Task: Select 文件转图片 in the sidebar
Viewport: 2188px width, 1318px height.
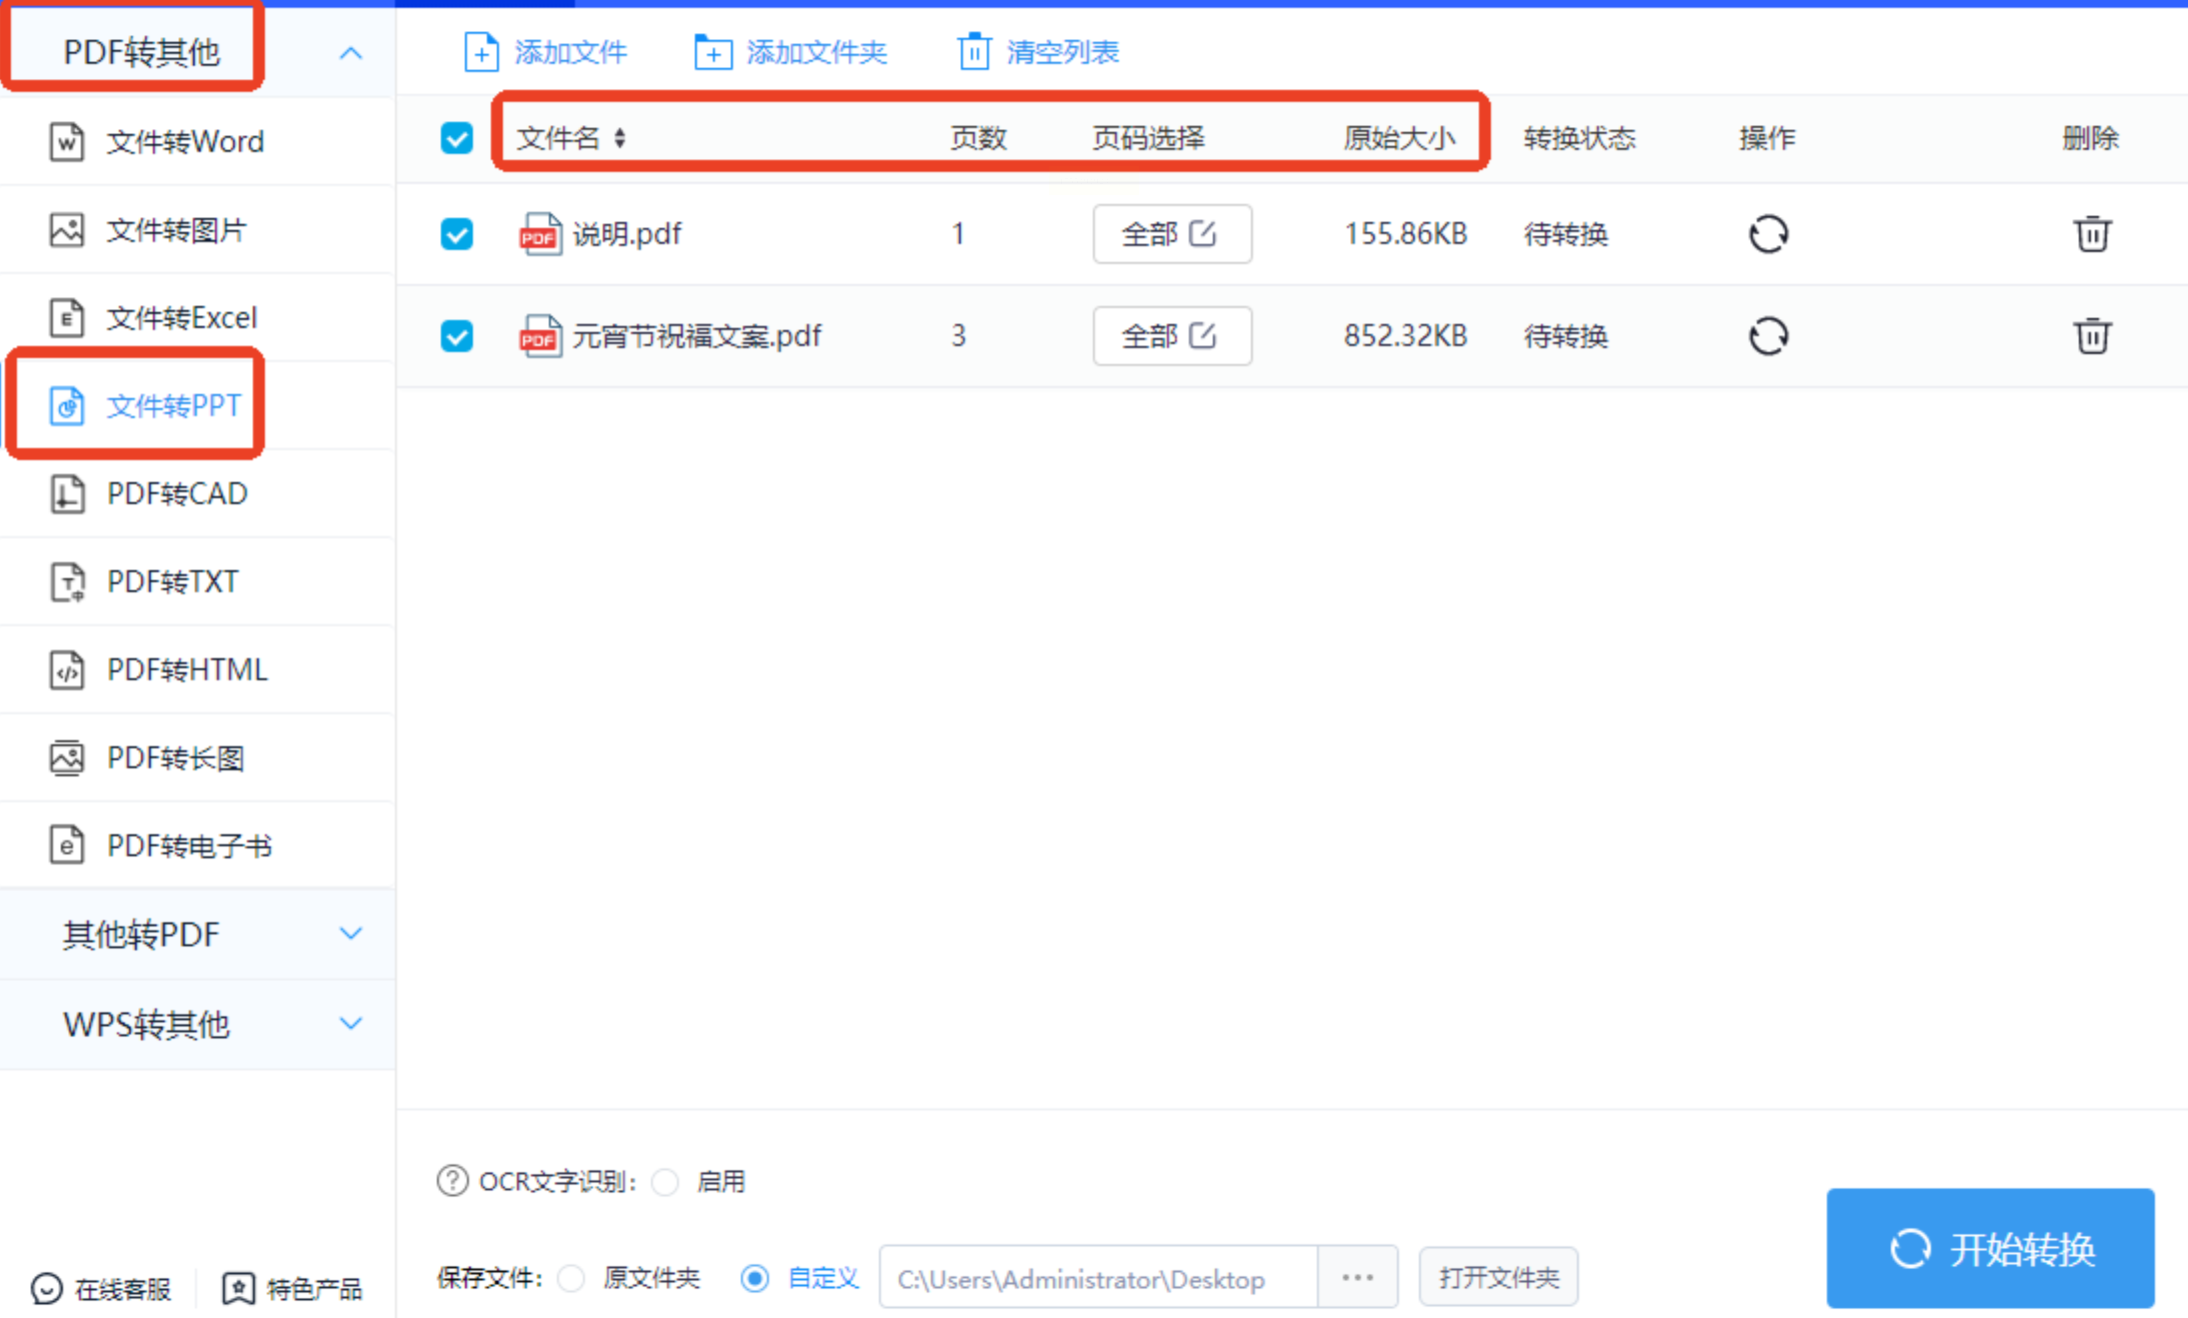Action: click(x=197, y=230)
